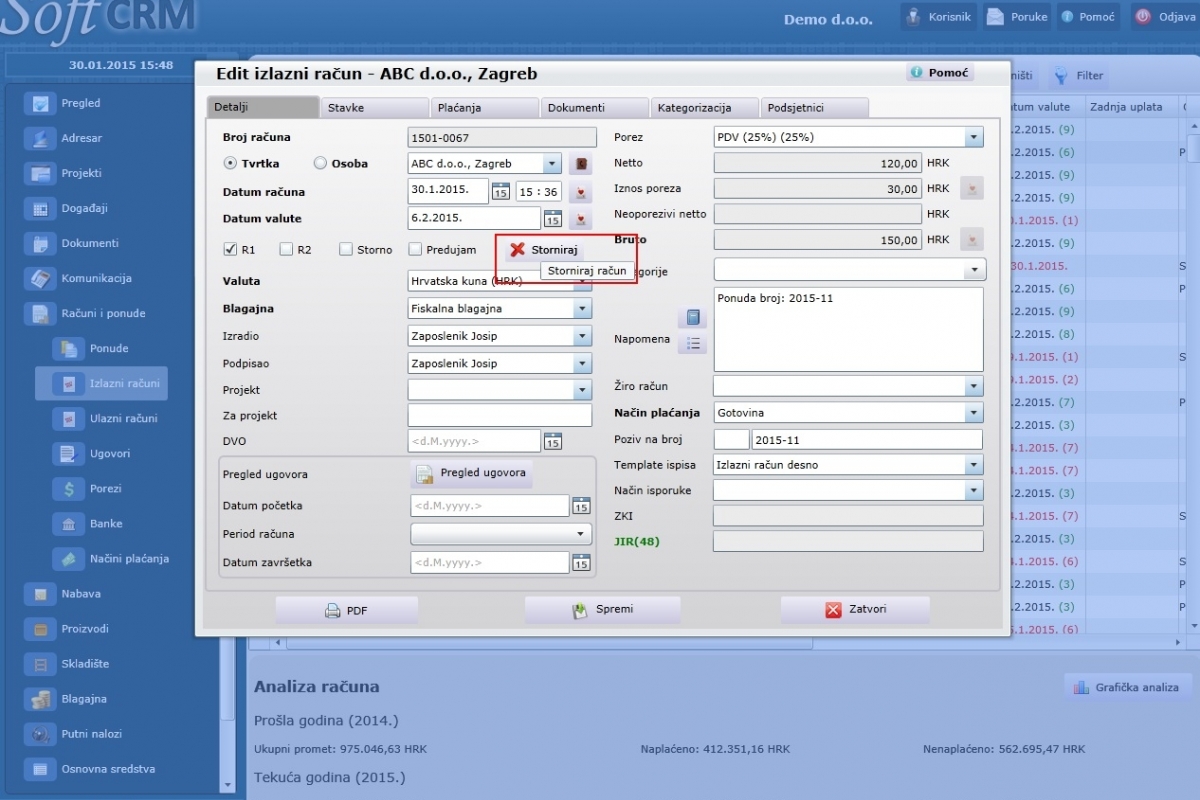The height and width of the screenshot is (800, 1200).
Task: Open the Podpisao employee dropdown
Action: tap(582, 363)
